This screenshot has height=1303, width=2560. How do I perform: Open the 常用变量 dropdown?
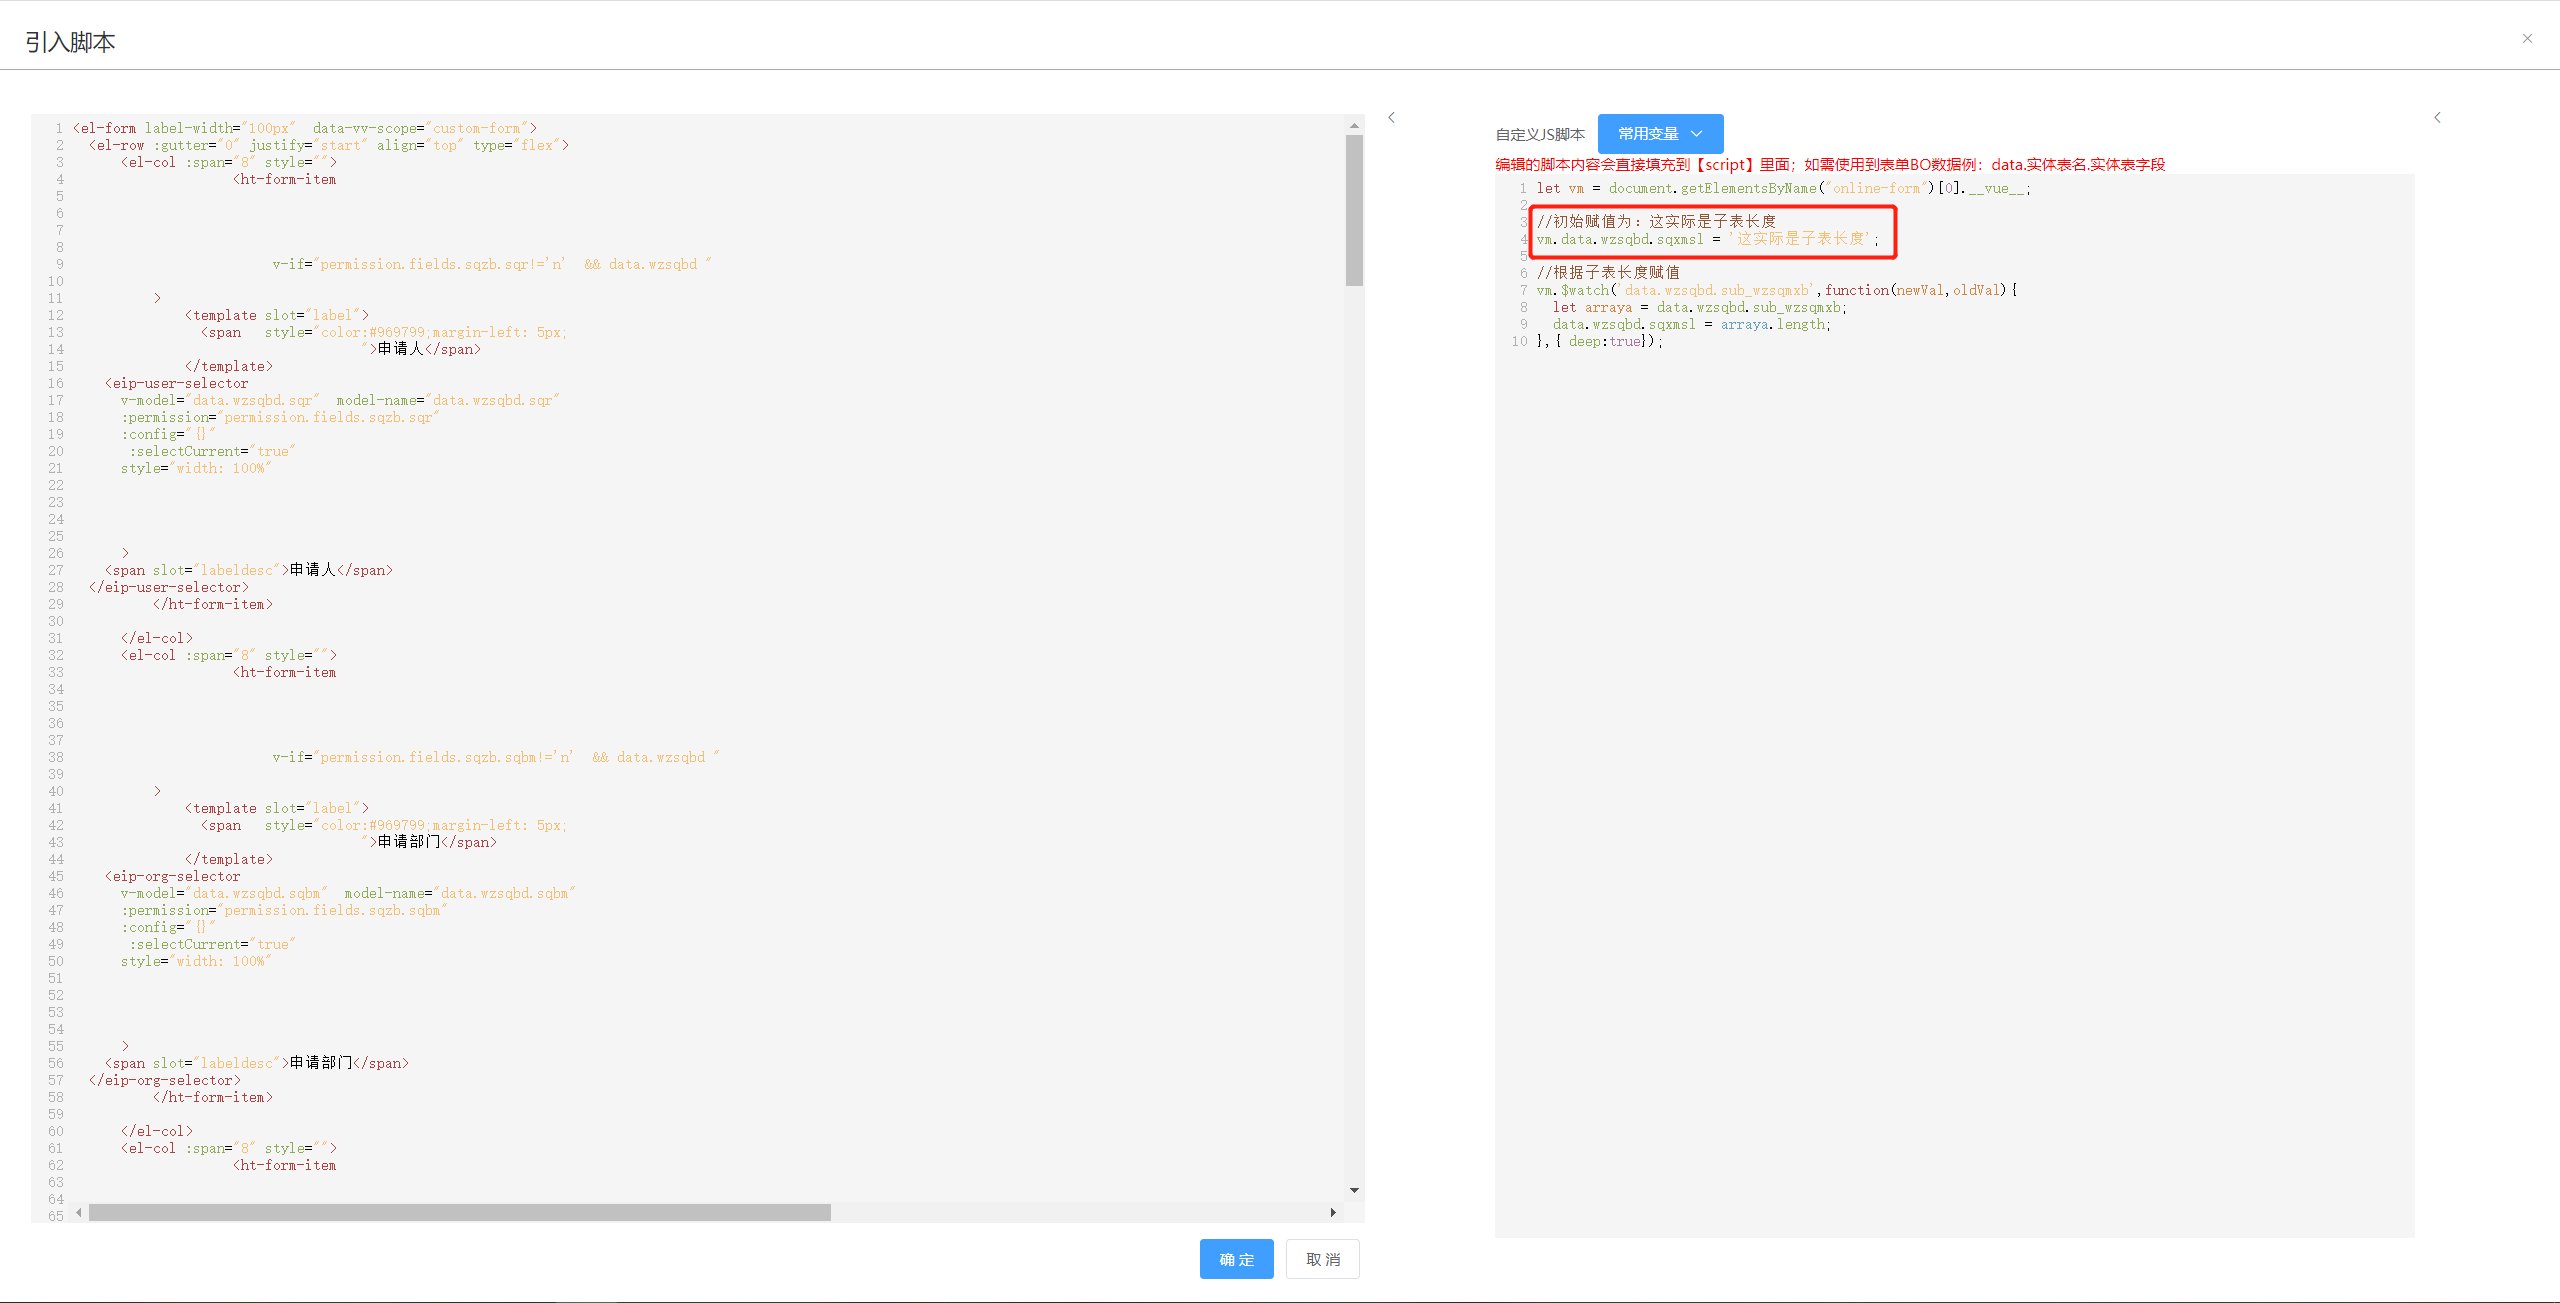(x=1660, y=134)
